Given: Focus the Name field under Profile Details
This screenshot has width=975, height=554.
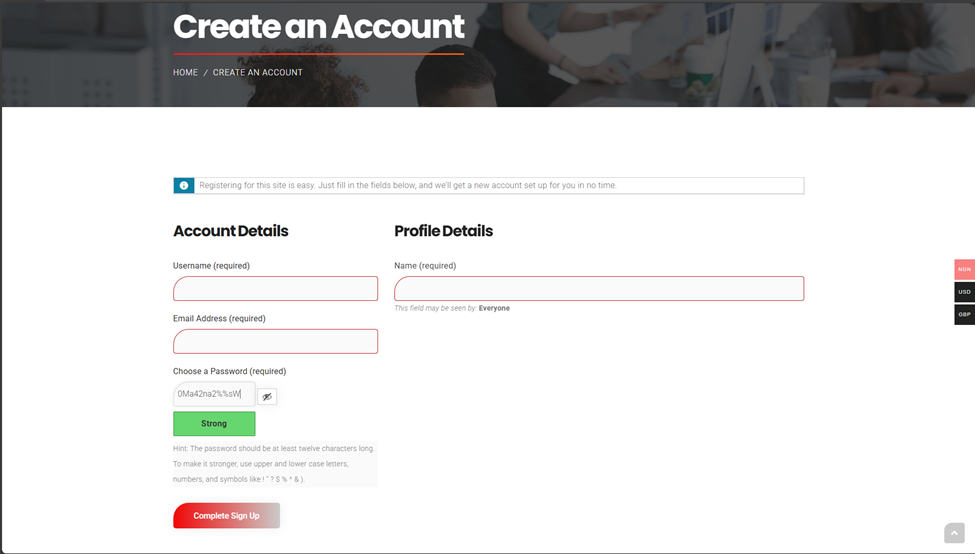Looking at the screenshot, I should point(598,289).
